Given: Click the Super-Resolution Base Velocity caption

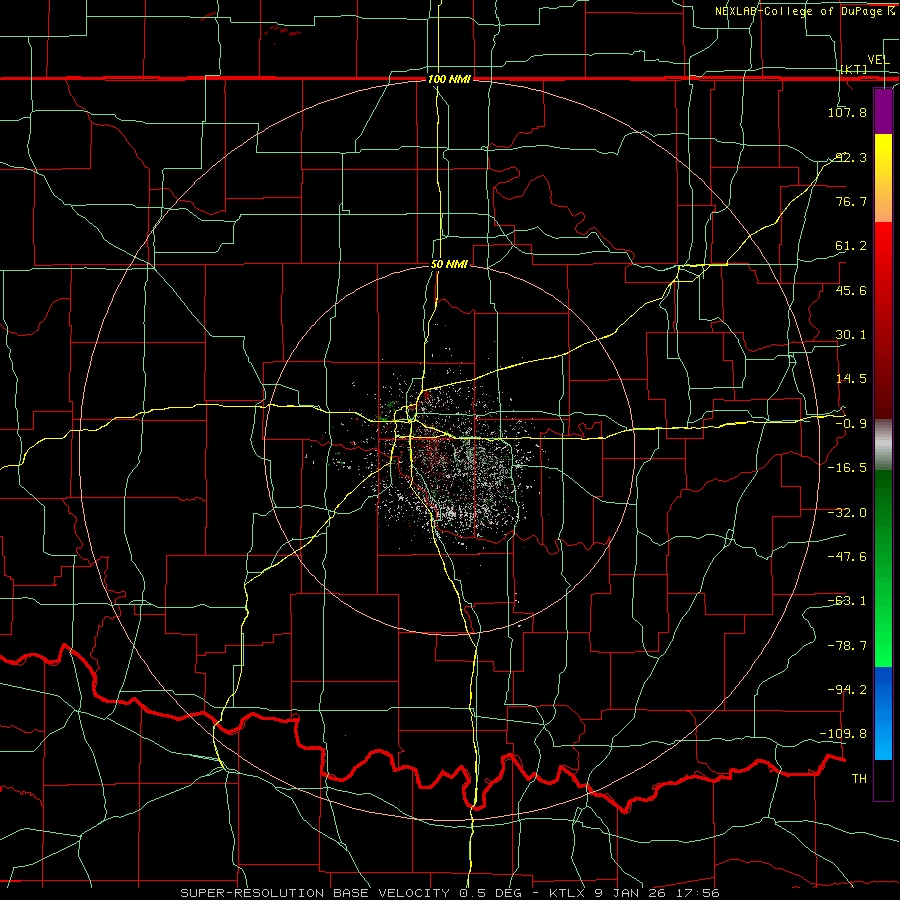Looking at the screenshot, I should 449,893.
